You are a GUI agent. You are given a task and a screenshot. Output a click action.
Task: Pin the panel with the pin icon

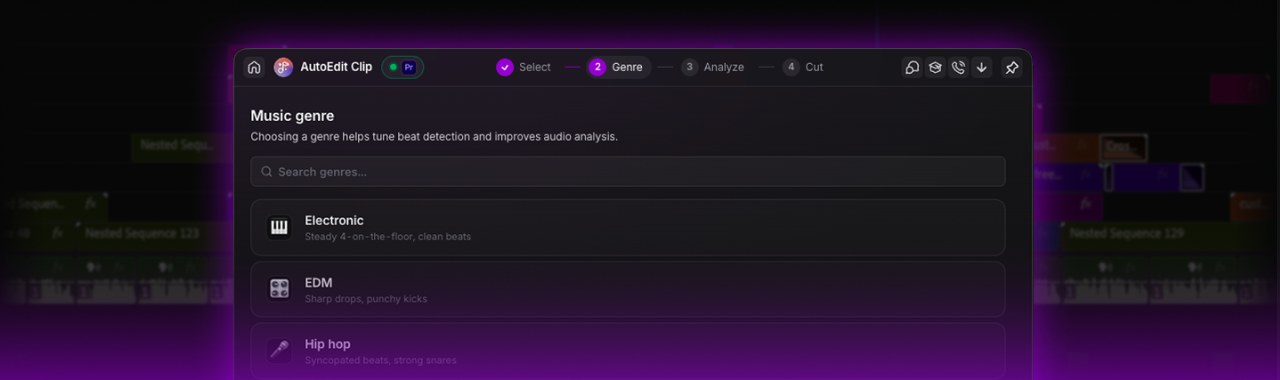coord(1011,67)
